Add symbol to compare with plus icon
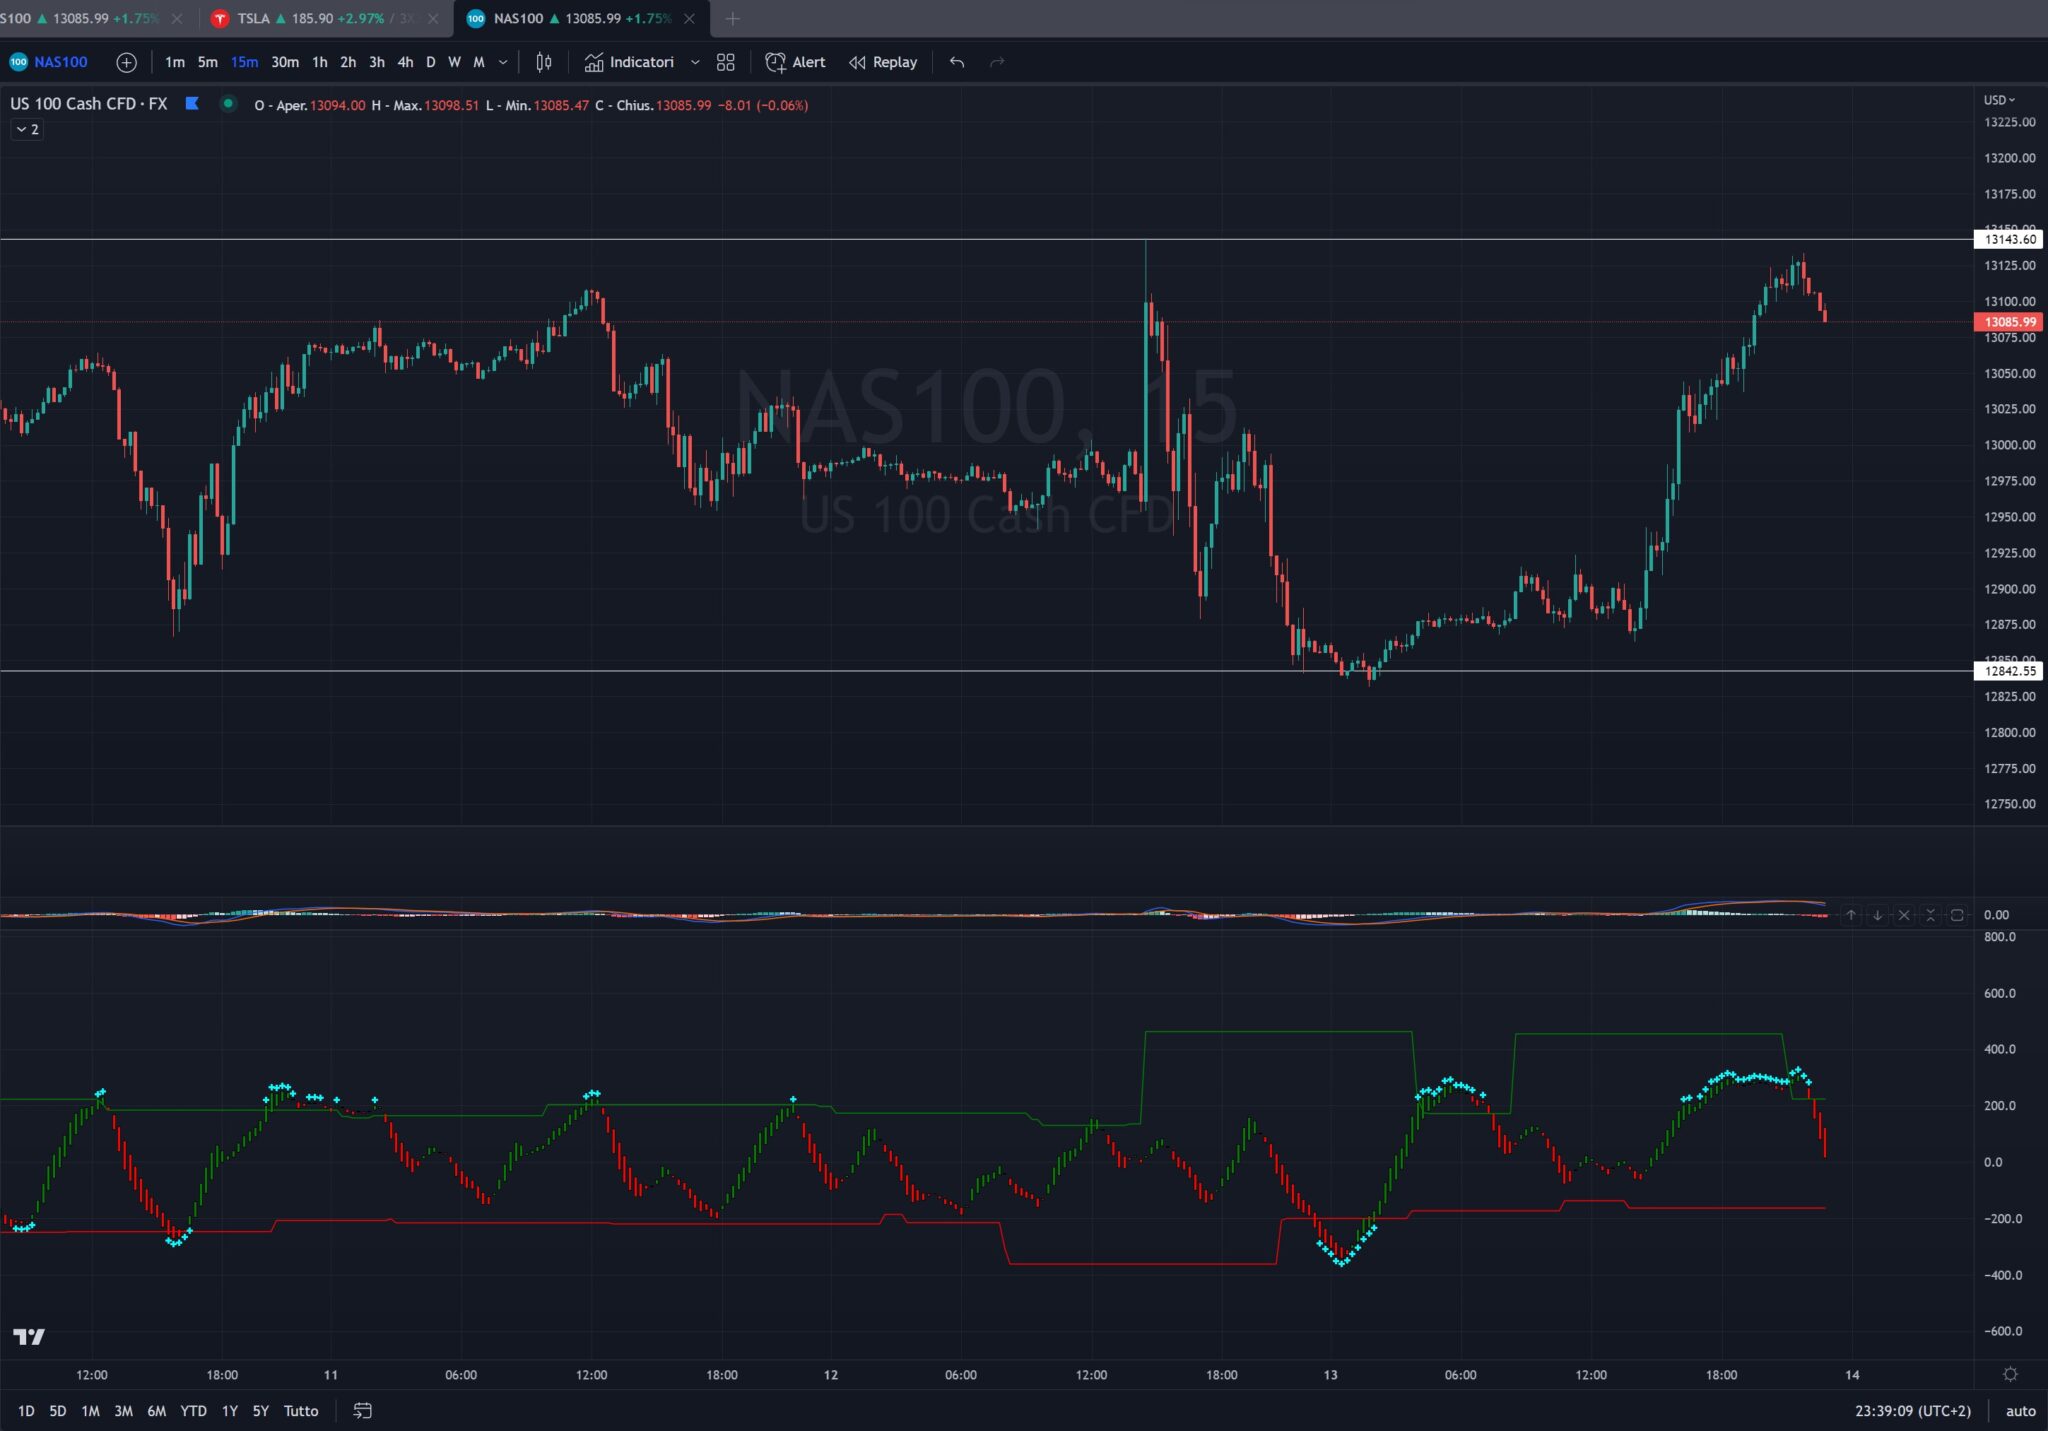 (x=126, y=62)
